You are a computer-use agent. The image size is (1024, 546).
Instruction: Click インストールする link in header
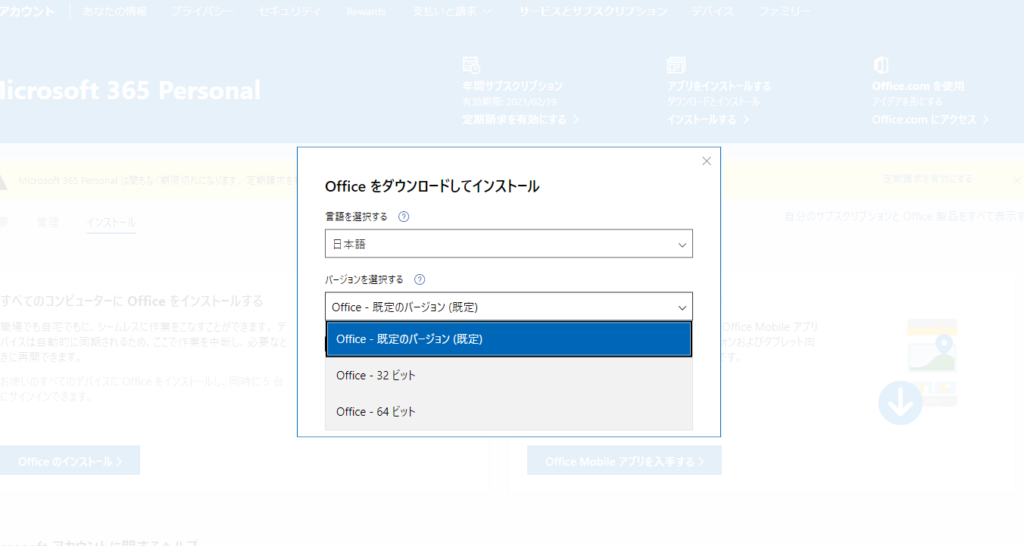pyautogui.click(x=708, y=120)
